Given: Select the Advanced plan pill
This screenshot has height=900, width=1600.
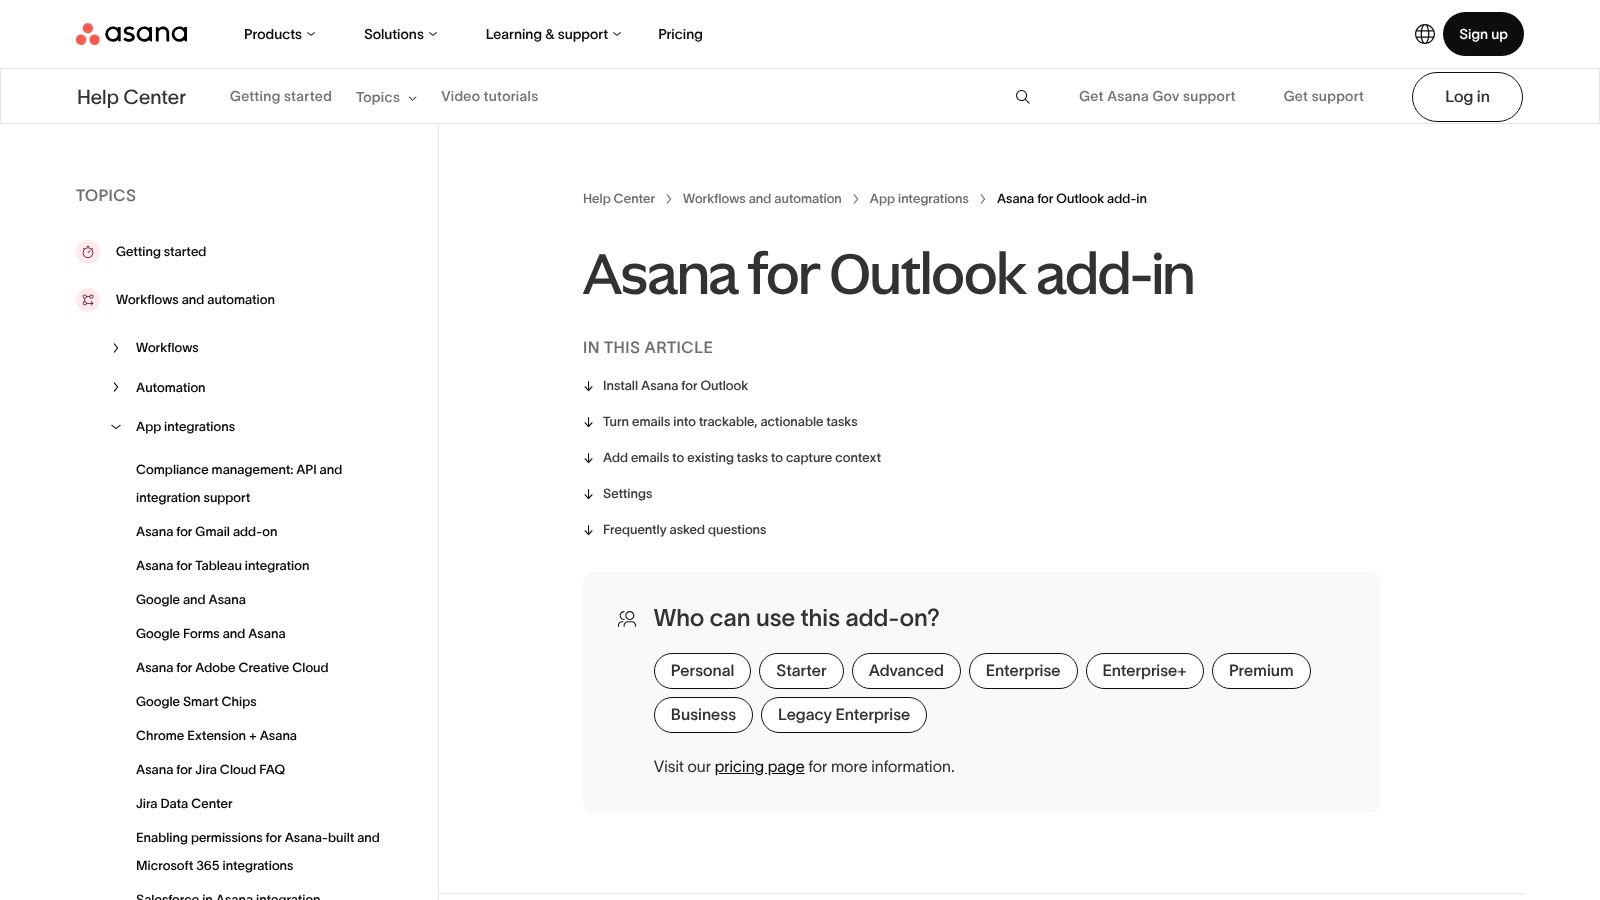Looking at the screenshot, I should pyautogui.click(x=906, y=671).
